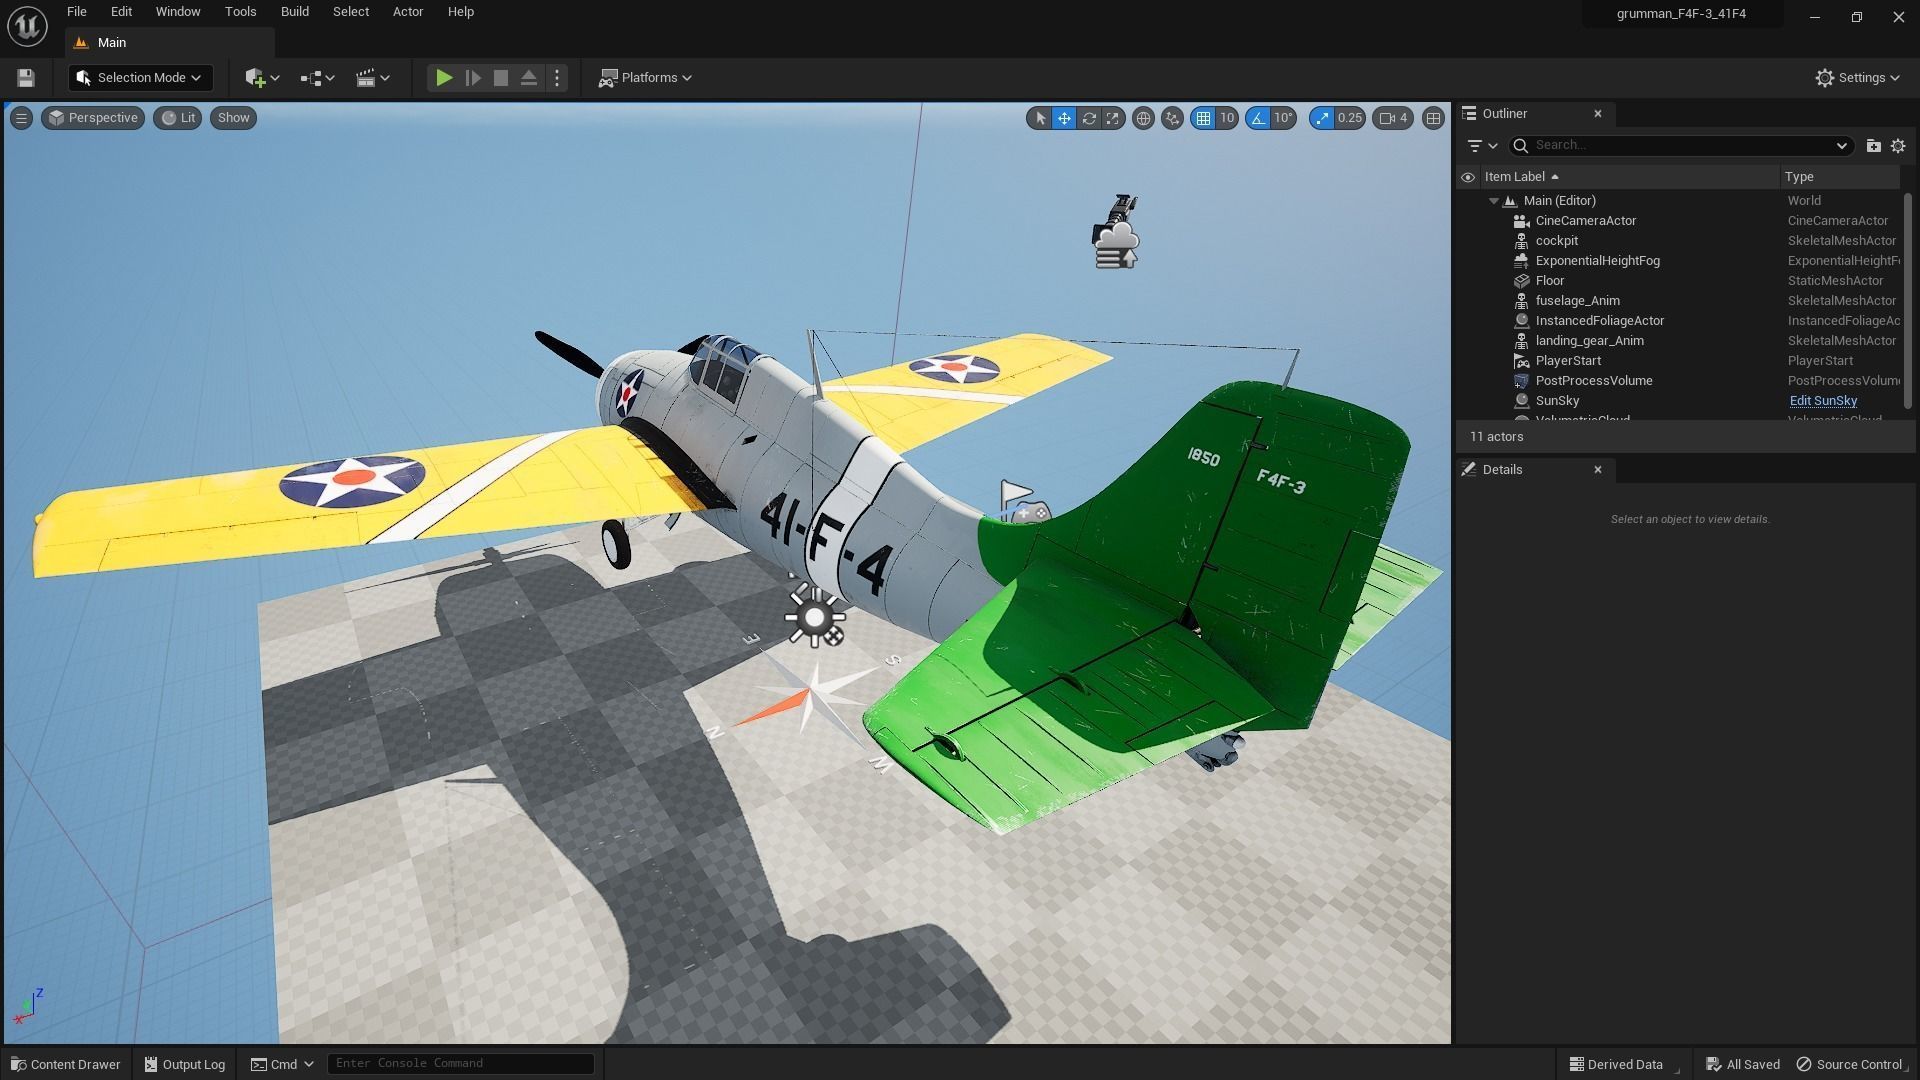
Task: Open the Cinematics sequence menu
Action: (x=373, y=78)
